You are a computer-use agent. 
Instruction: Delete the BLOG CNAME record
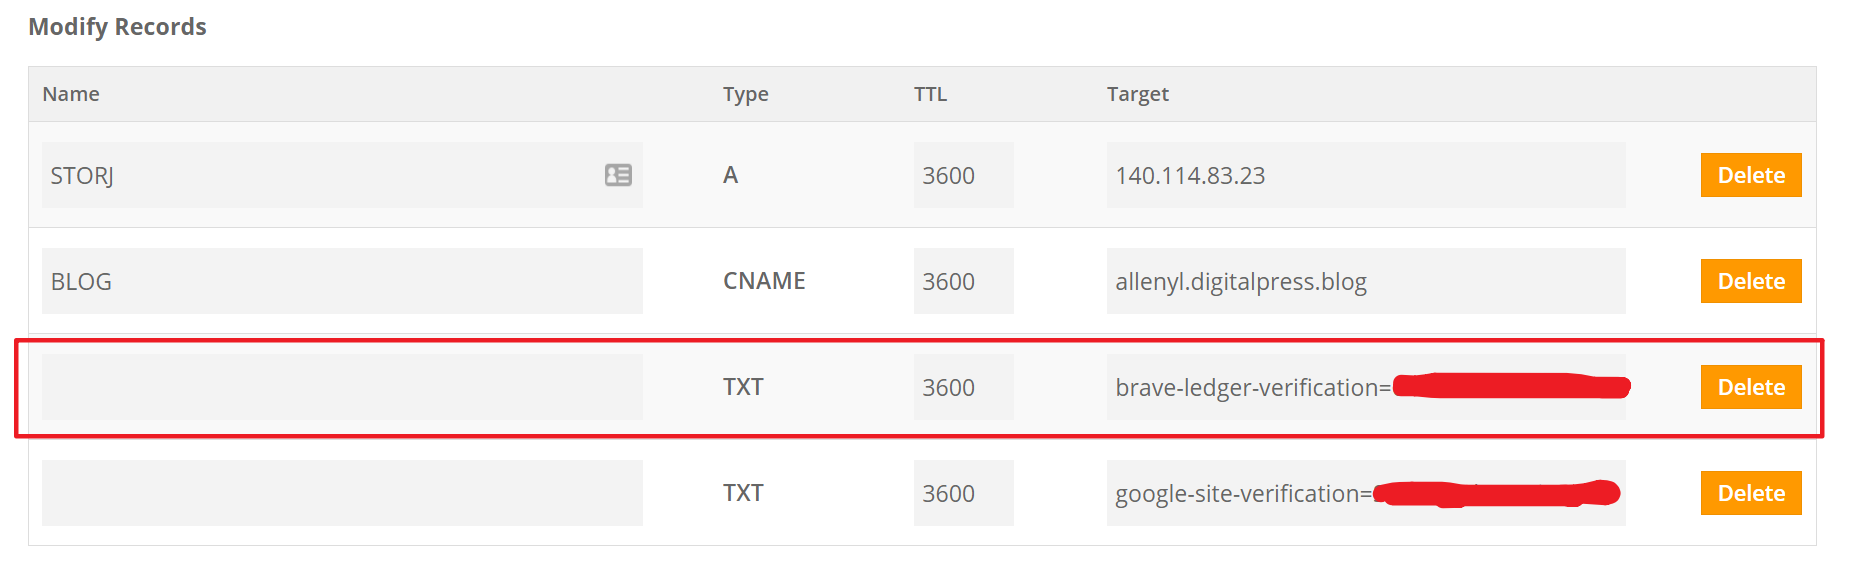pyautogui.click(x=1750, y=281)
